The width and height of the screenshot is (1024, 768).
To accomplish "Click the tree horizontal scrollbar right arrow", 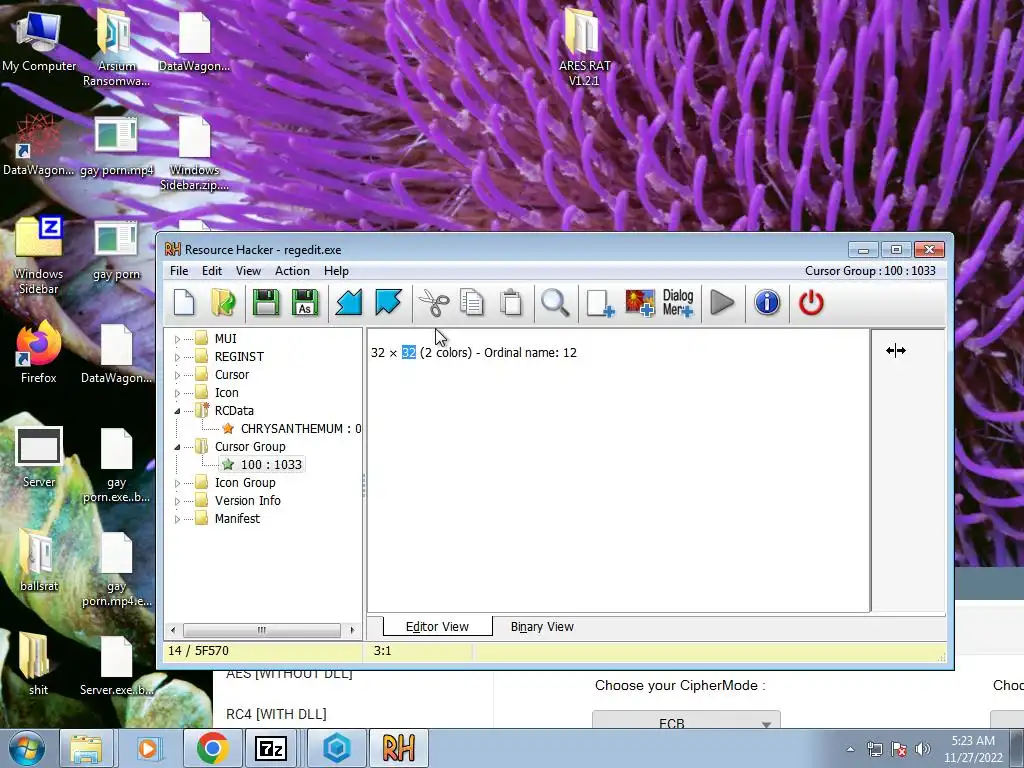I will coord(353,630).
